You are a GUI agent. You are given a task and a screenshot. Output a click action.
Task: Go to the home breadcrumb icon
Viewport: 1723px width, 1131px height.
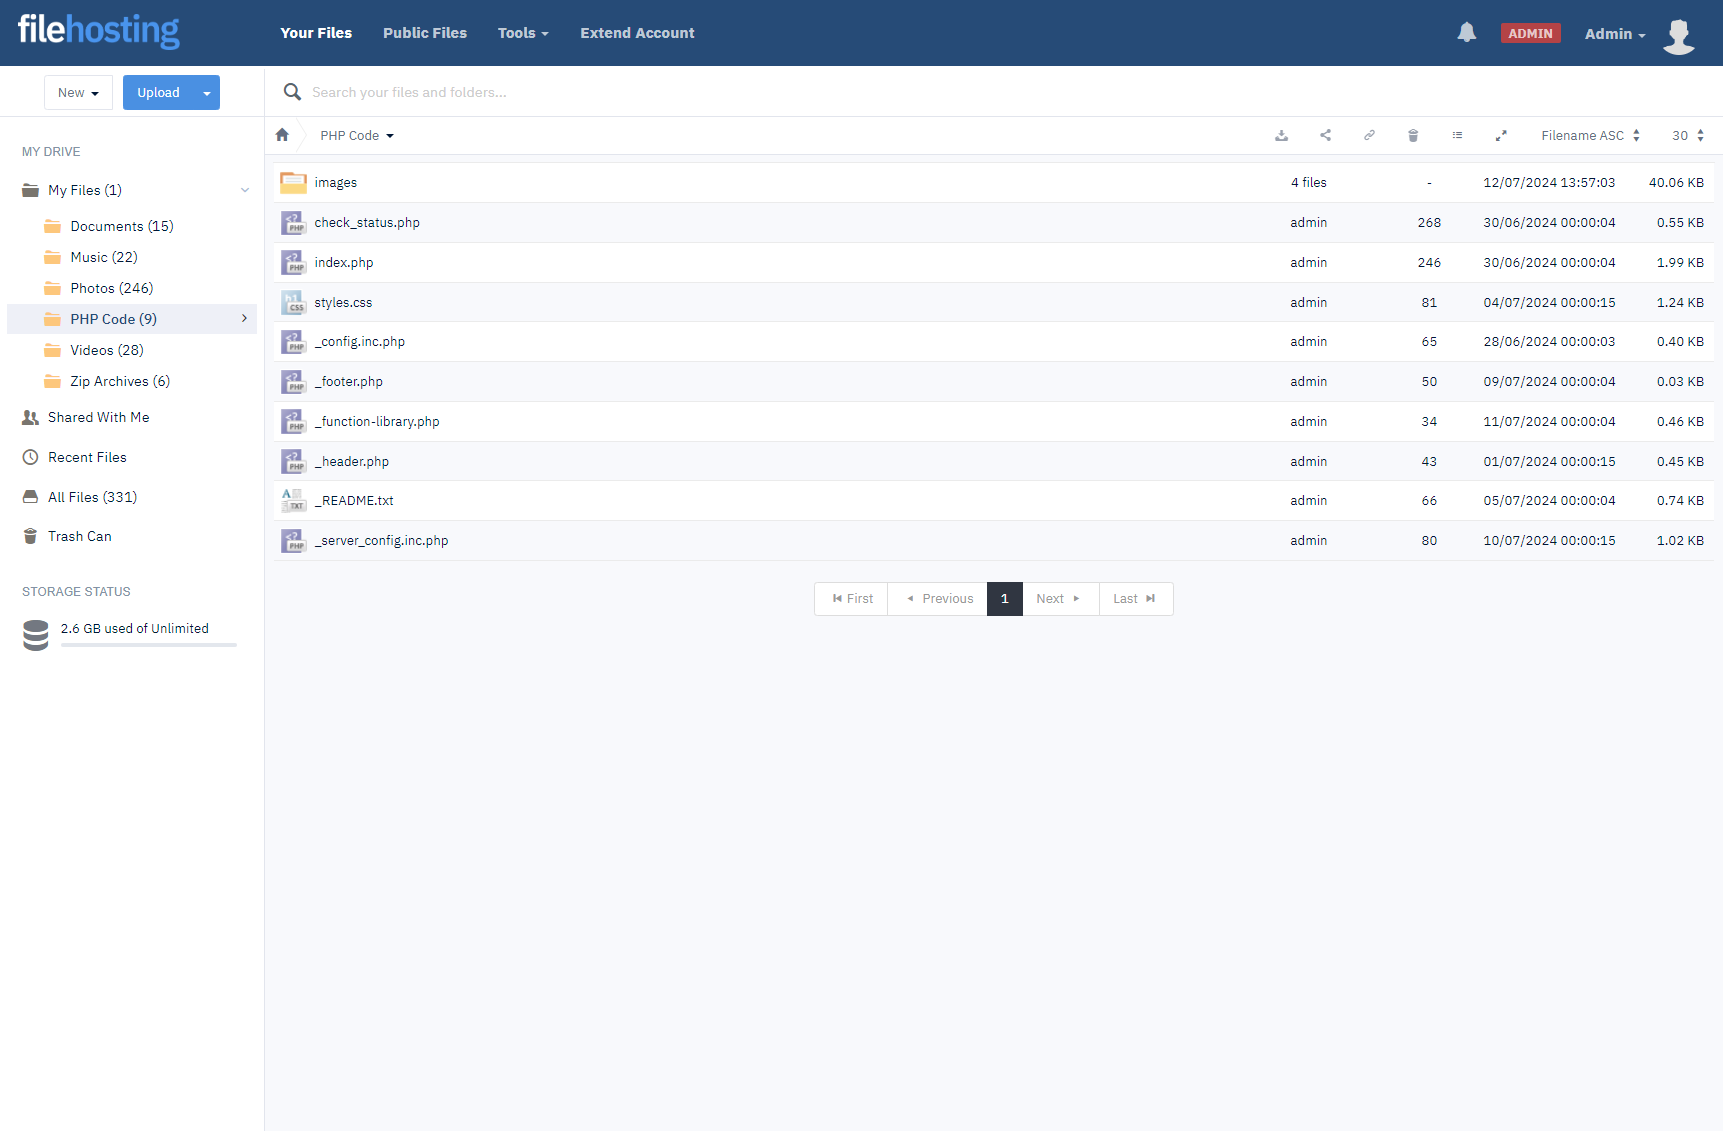(x=282, y=136)
